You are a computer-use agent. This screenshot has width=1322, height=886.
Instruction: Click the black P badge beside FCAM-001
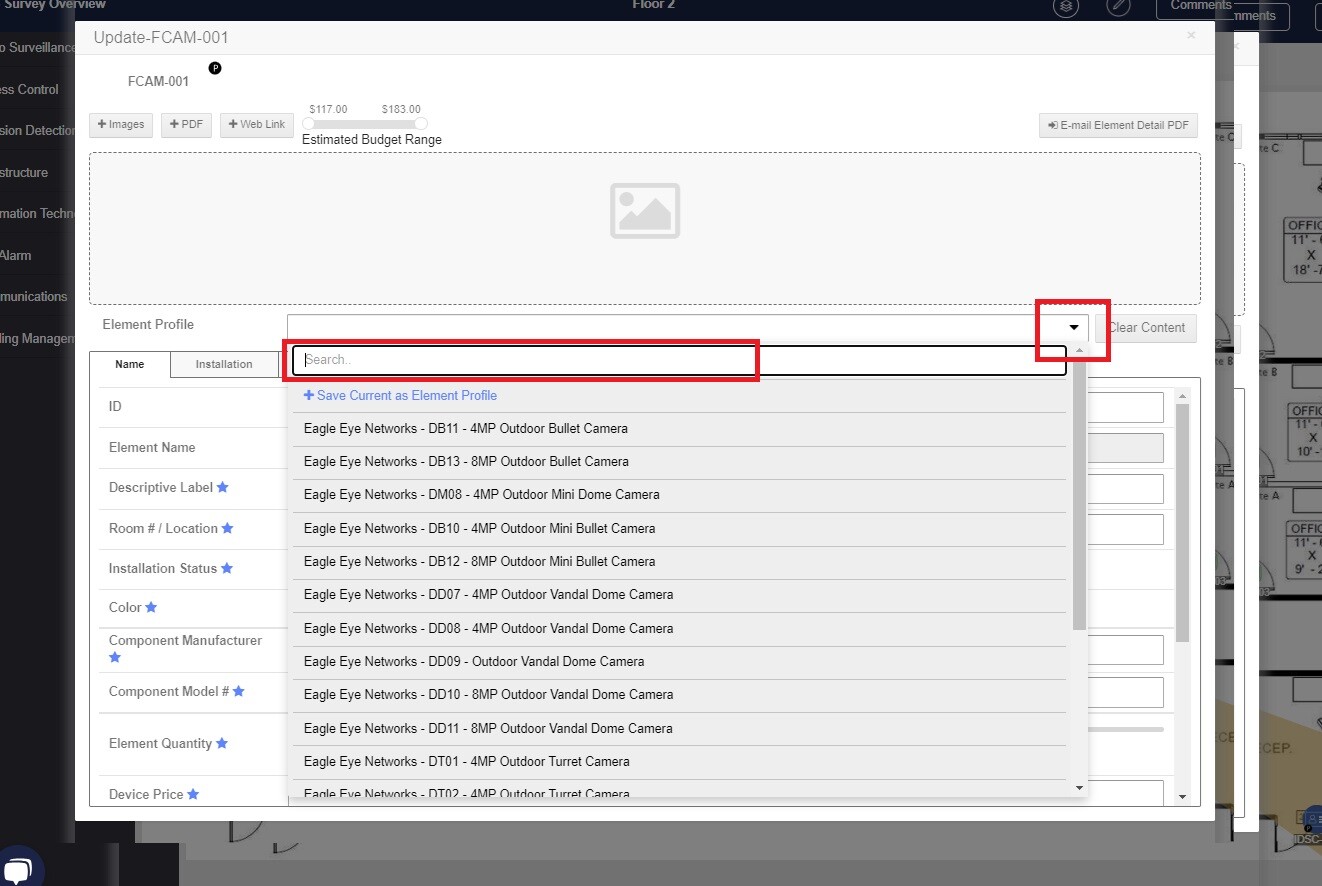215,68
